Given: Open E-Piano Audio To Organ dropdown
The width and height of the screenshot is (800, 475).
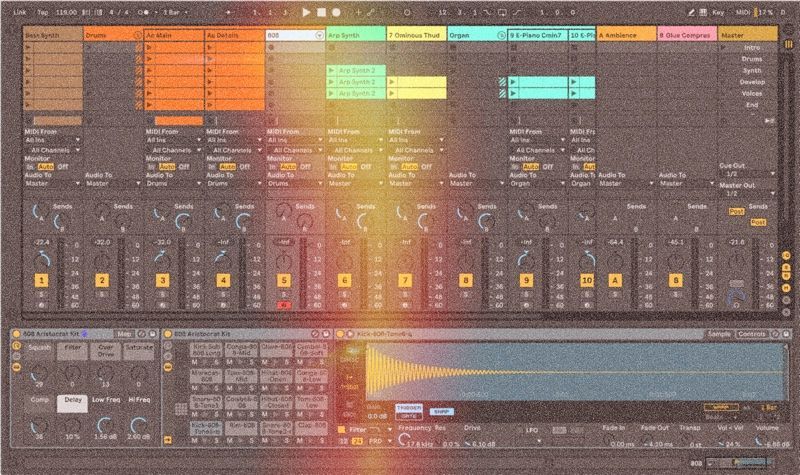Looking at the screenshot, I should point(537,183).
